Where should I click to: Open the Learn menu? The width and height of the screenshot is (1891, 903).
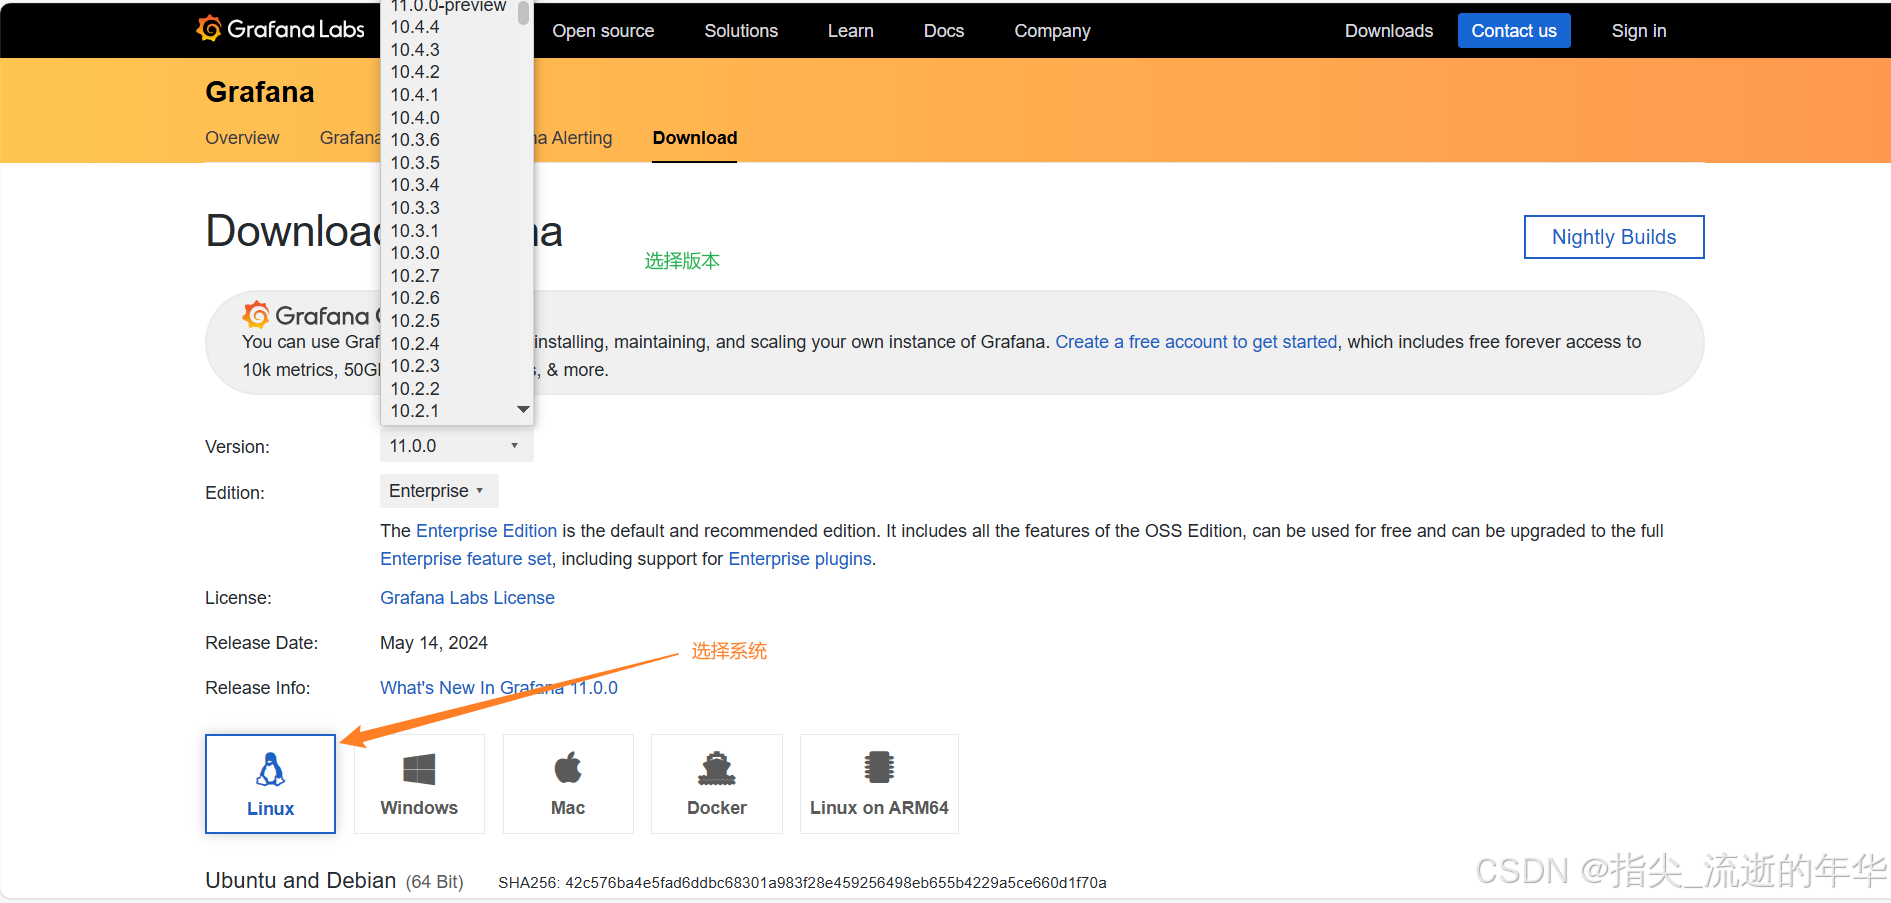tap(851, 31)
